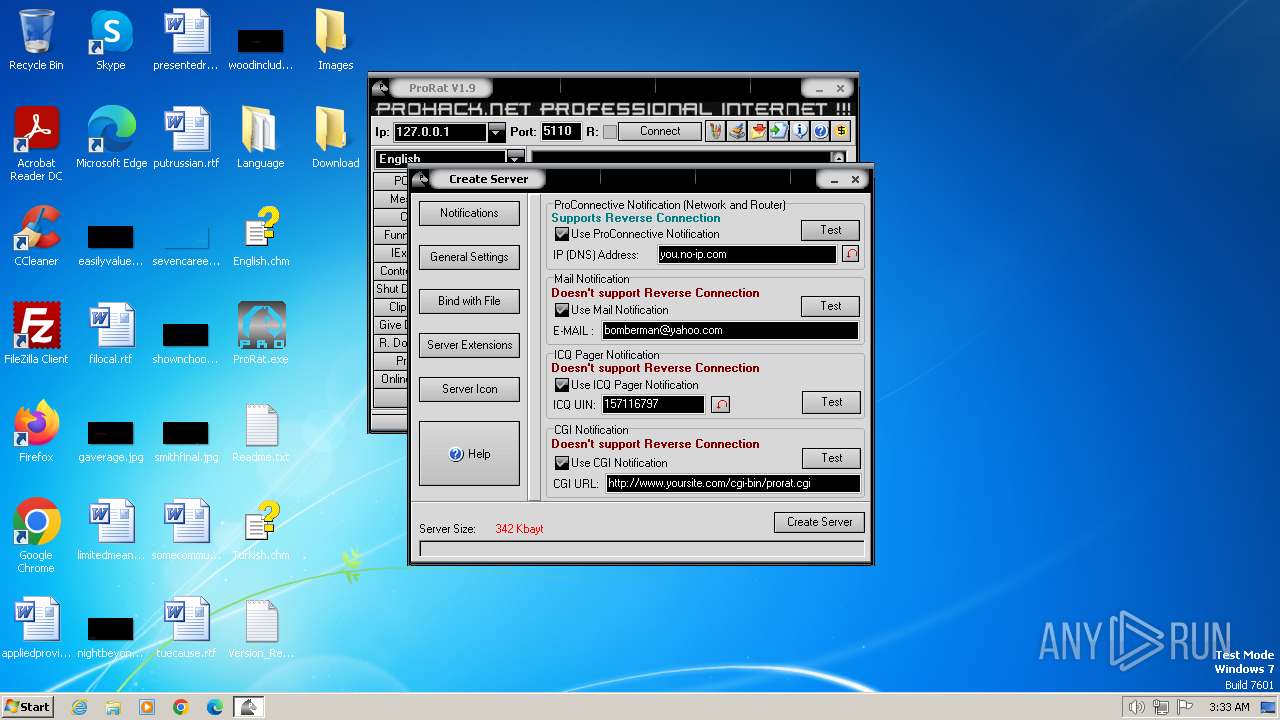Click the printer-like toolbar icon in ProRat
This screenshot has width=1280, height=720.
(x=736, y=131)
